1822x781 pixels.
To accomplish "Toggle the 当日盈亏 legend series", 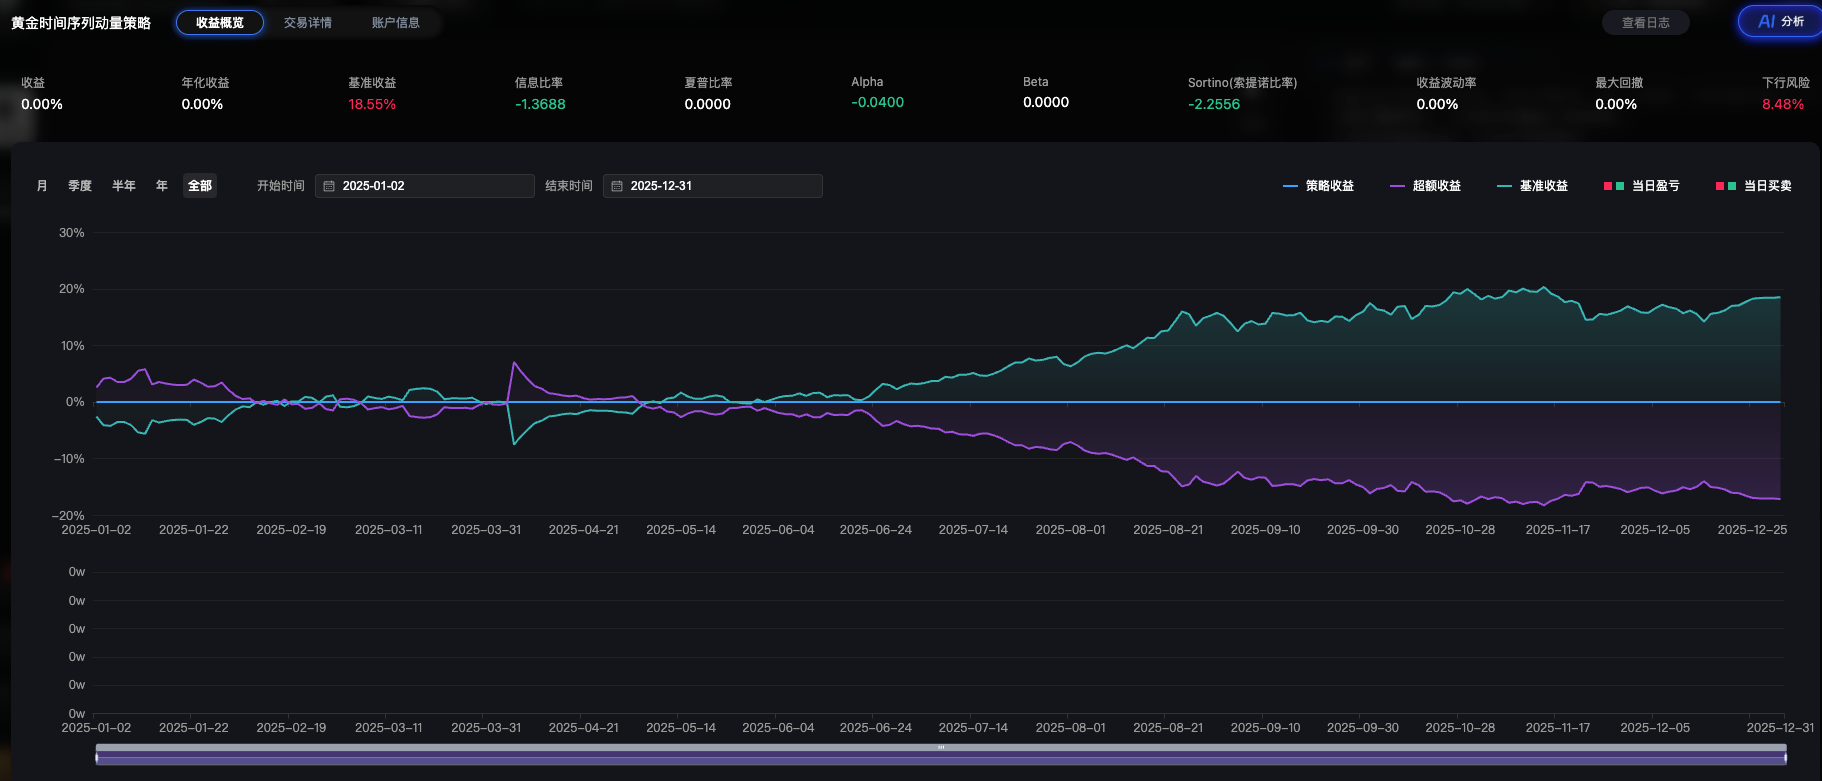I will tap(1641, 186).
